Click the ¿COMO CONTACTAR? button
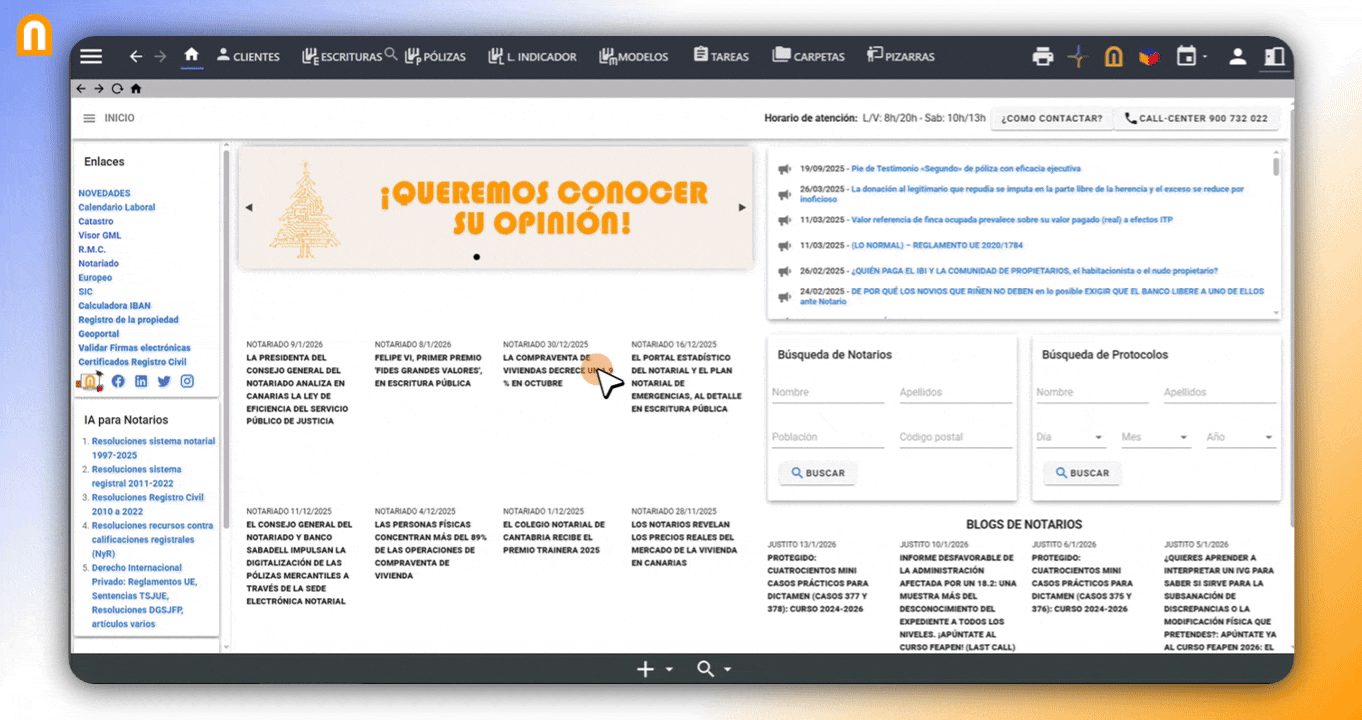Viewport: 1362px width, 720px height. click(x=1051, y=118)
